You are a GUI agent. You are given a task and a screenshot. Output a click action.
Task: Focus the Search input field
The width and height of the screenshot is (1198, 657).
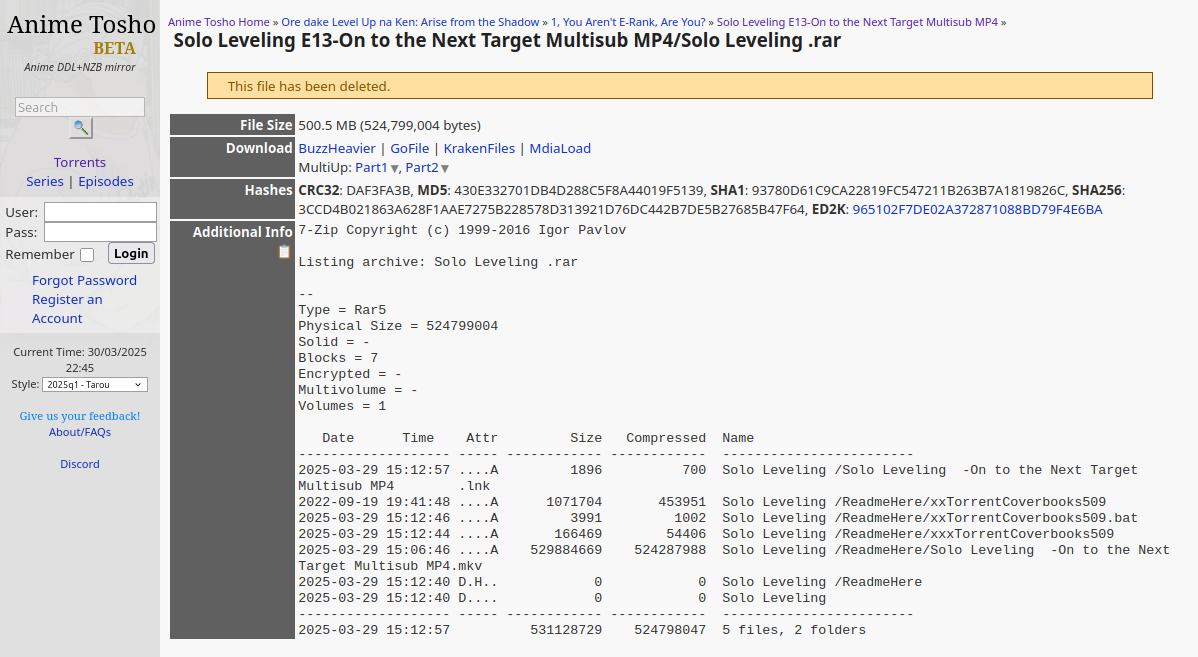tap(80, 107)
